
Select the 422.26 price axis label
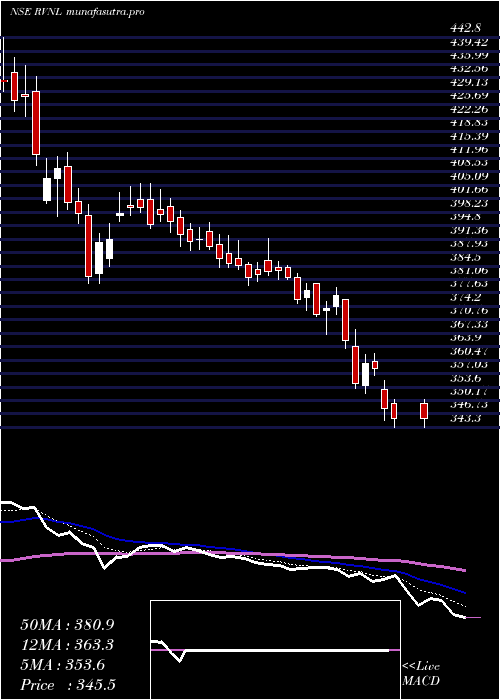469,109
